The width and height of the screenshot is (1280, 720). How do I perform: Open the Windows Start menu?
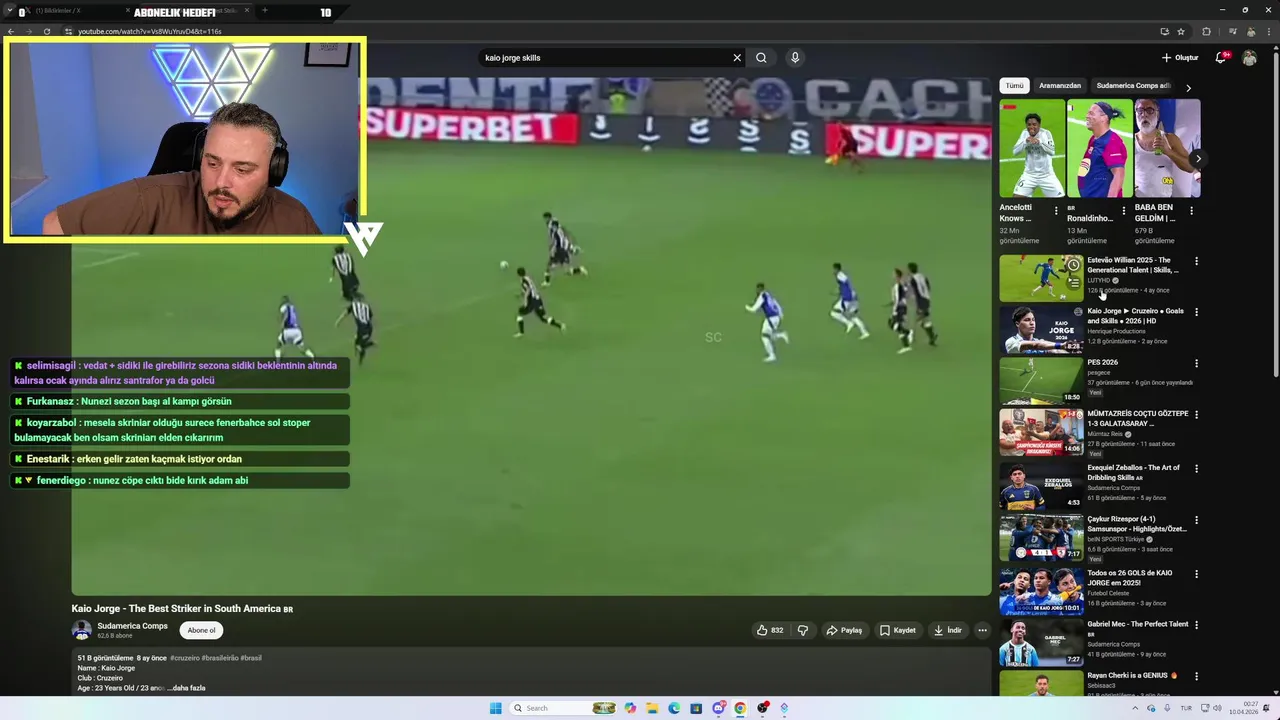(x=495, y=708)
